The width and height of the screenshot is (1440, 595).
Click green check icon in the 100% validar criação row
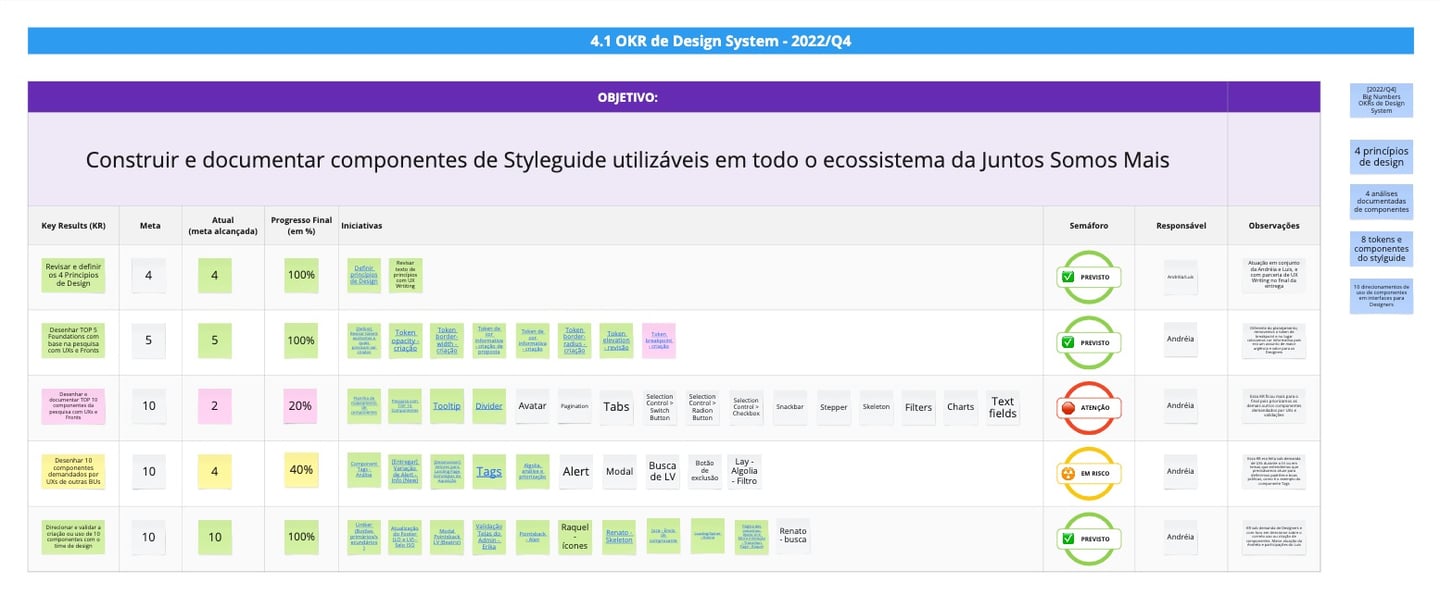1068,538
